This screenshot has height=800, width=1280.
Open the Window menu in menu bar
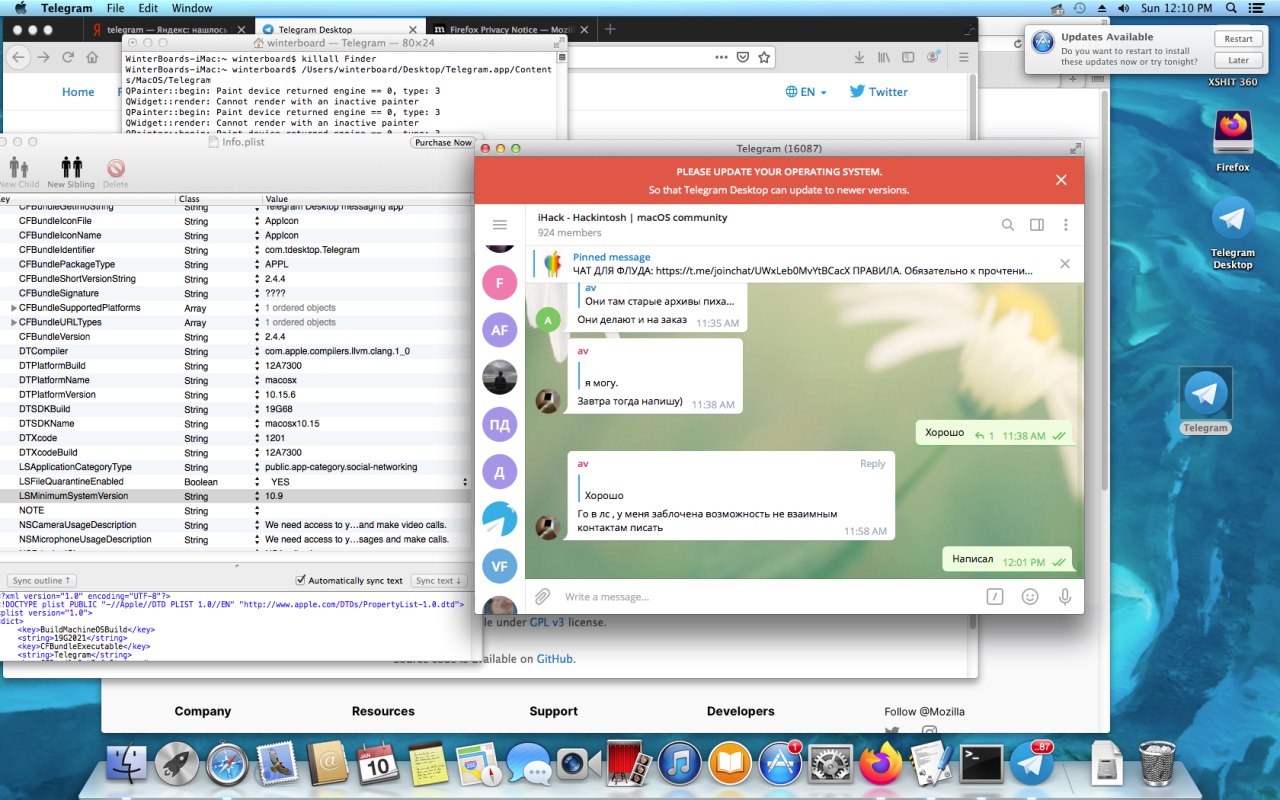click(192, 8)
